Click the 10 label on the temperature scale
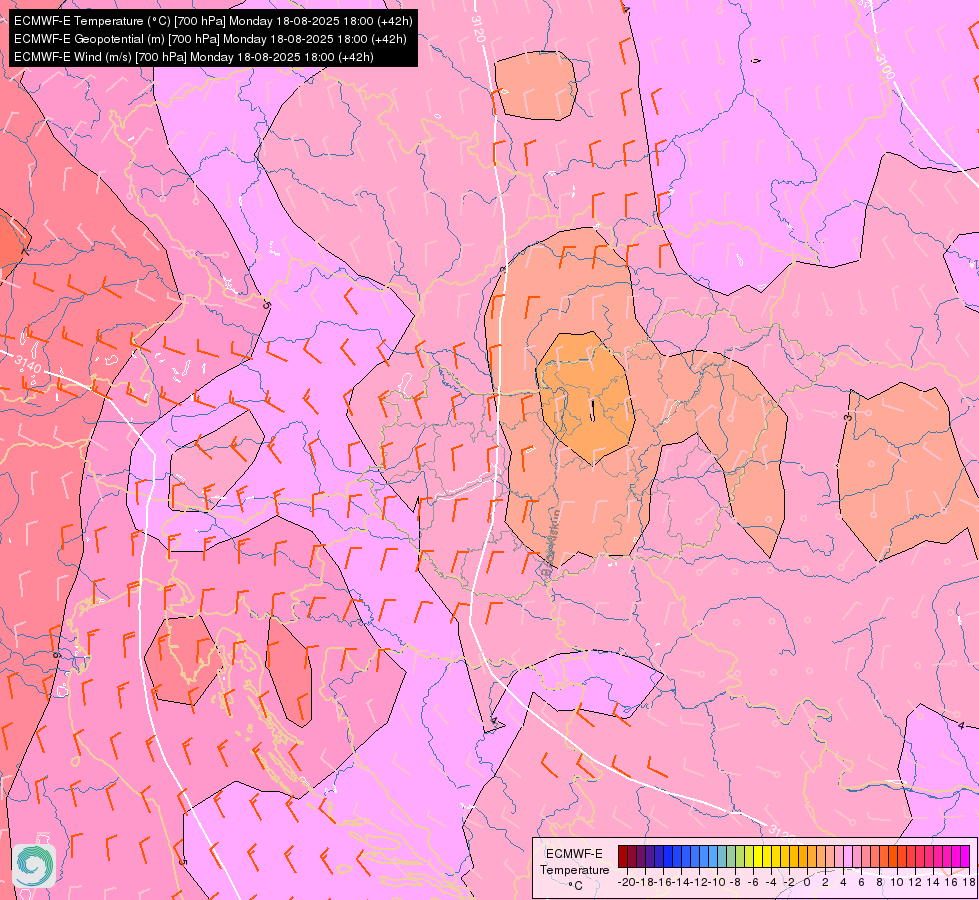The height and width of the screenshot is (900, 979). (x=897, y=882)
